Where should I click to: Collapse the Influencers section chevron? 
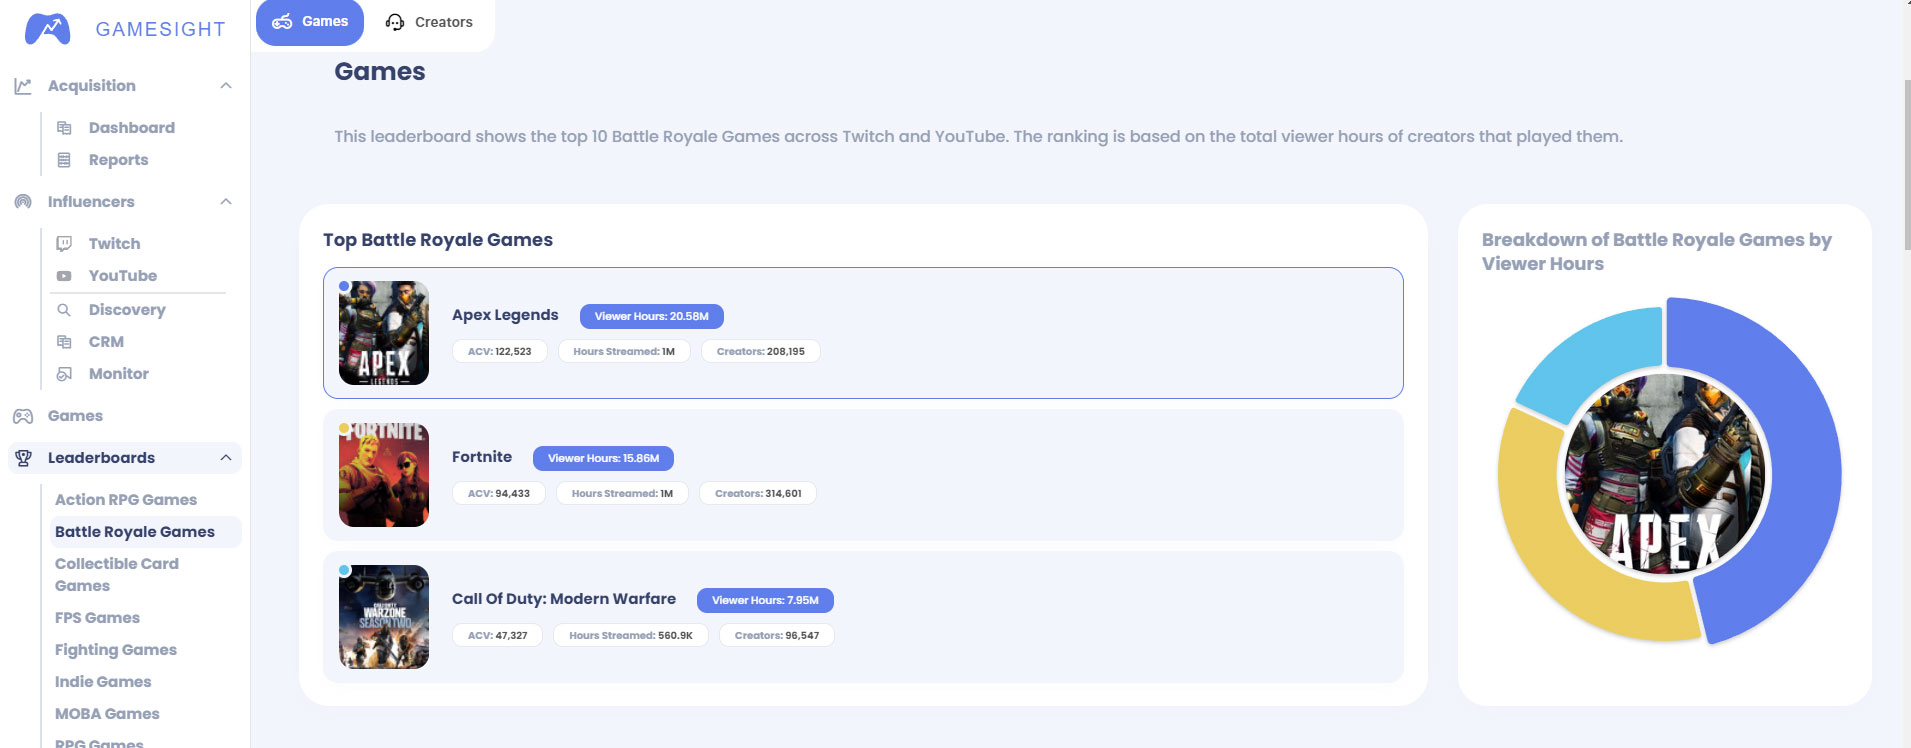pos(226,202)
